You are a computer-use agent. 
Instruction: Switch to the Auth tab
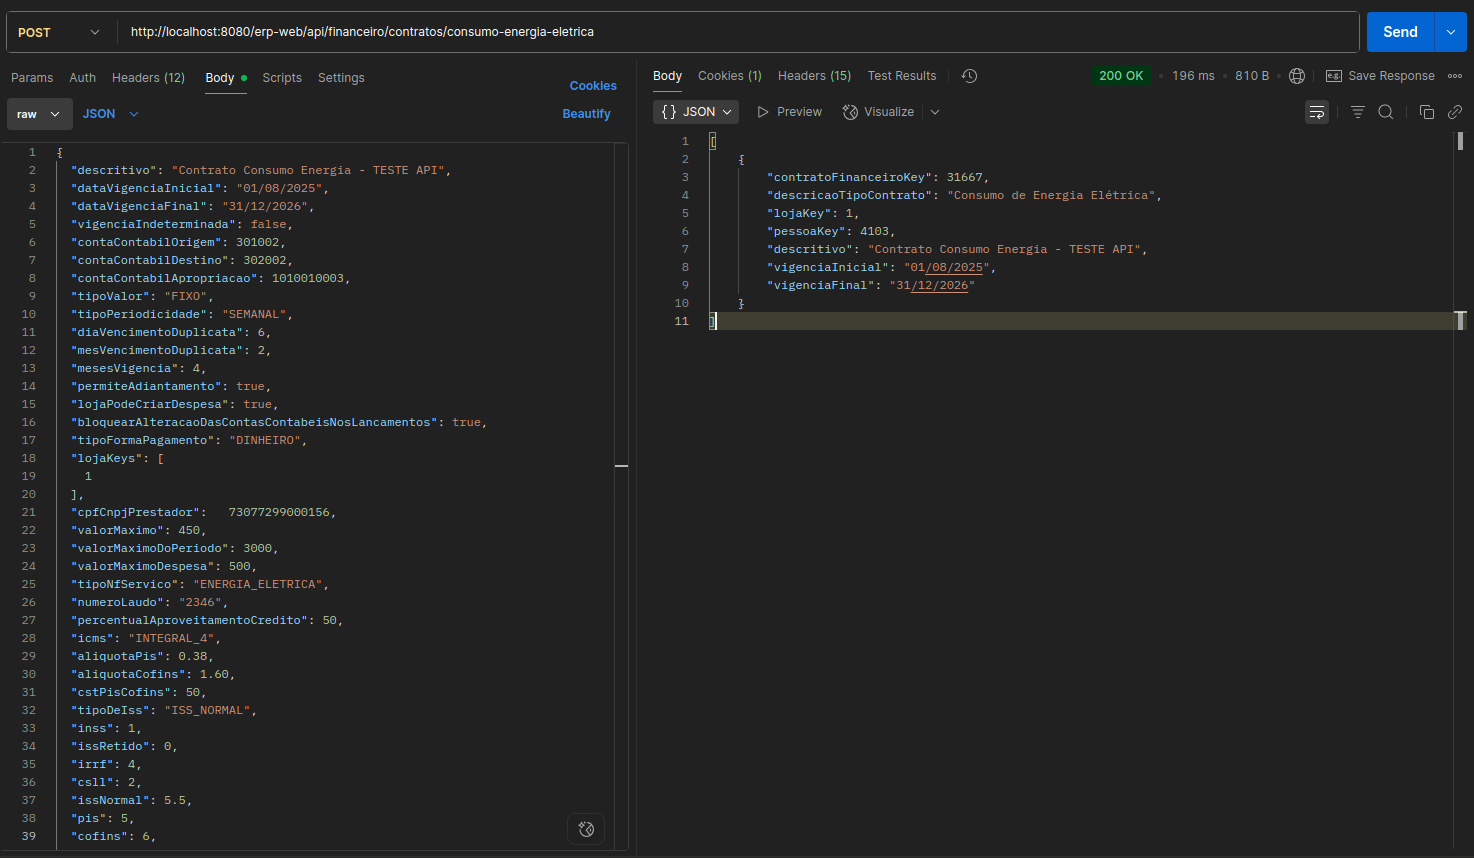(x=83, y=78)
